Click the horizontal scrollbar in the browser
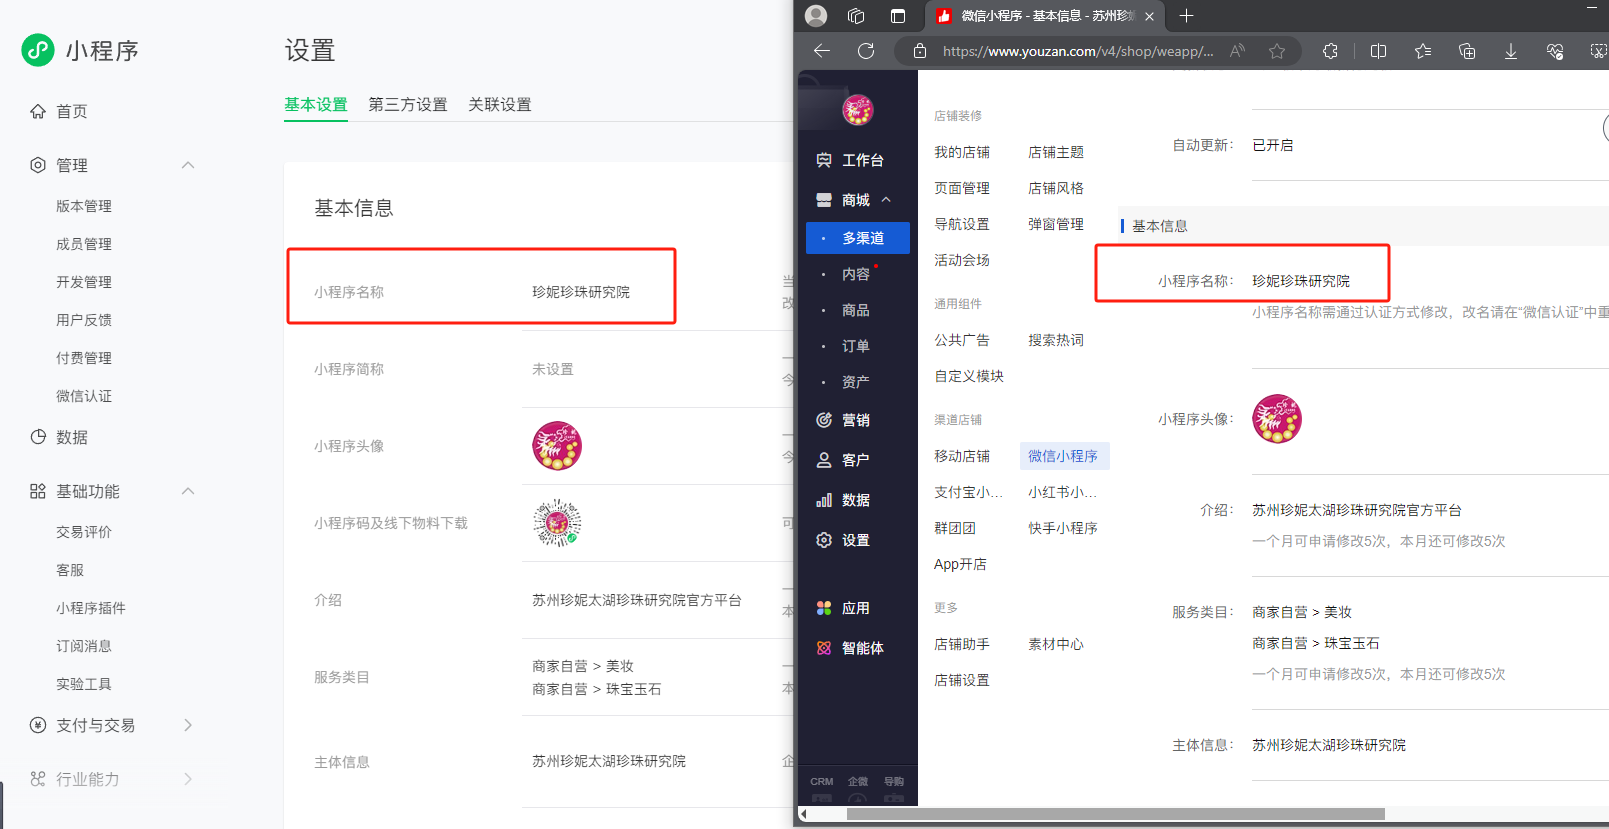This screenshot has width=1609, height=829. [1115, 814]
